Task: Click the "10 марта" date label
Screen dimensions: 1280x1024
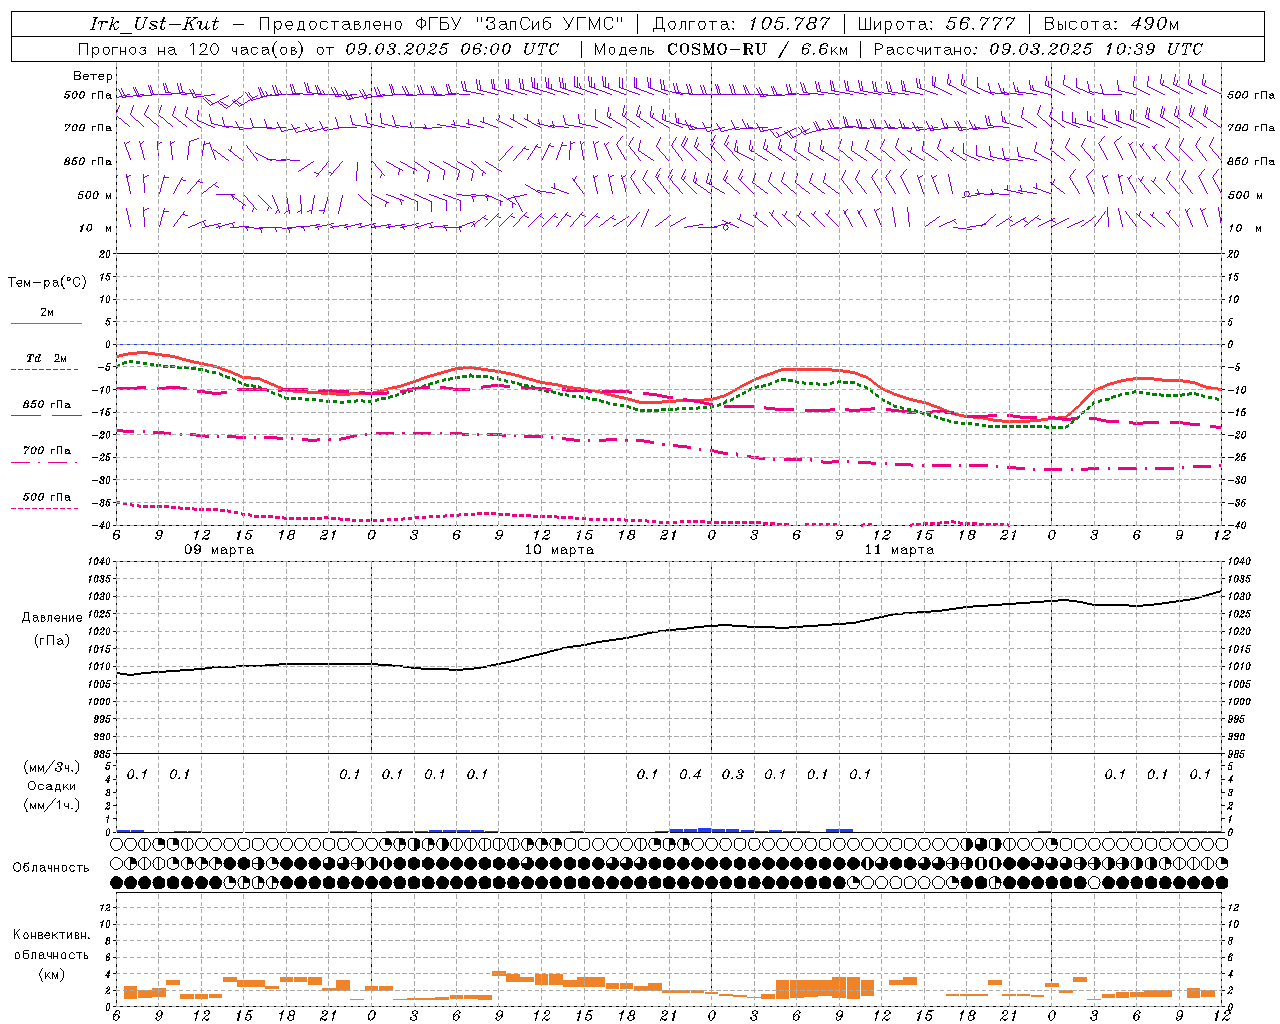Action: pos(559,550)
